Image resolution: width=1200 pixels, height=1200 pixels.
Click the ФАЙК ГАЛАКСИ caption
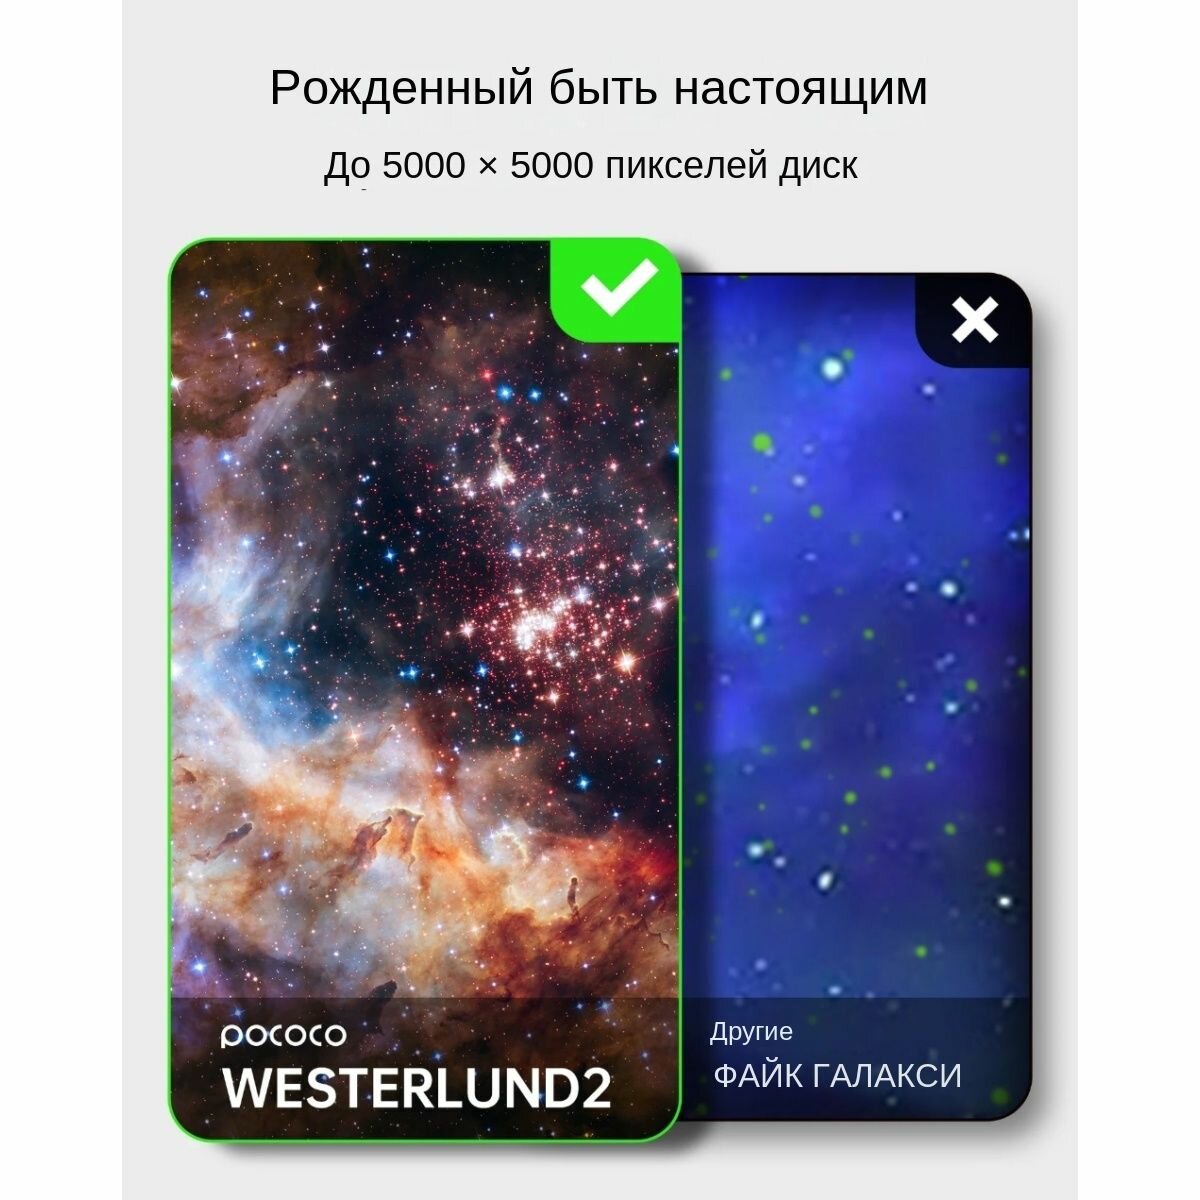pyautogui.click(x=837, y=1076)
